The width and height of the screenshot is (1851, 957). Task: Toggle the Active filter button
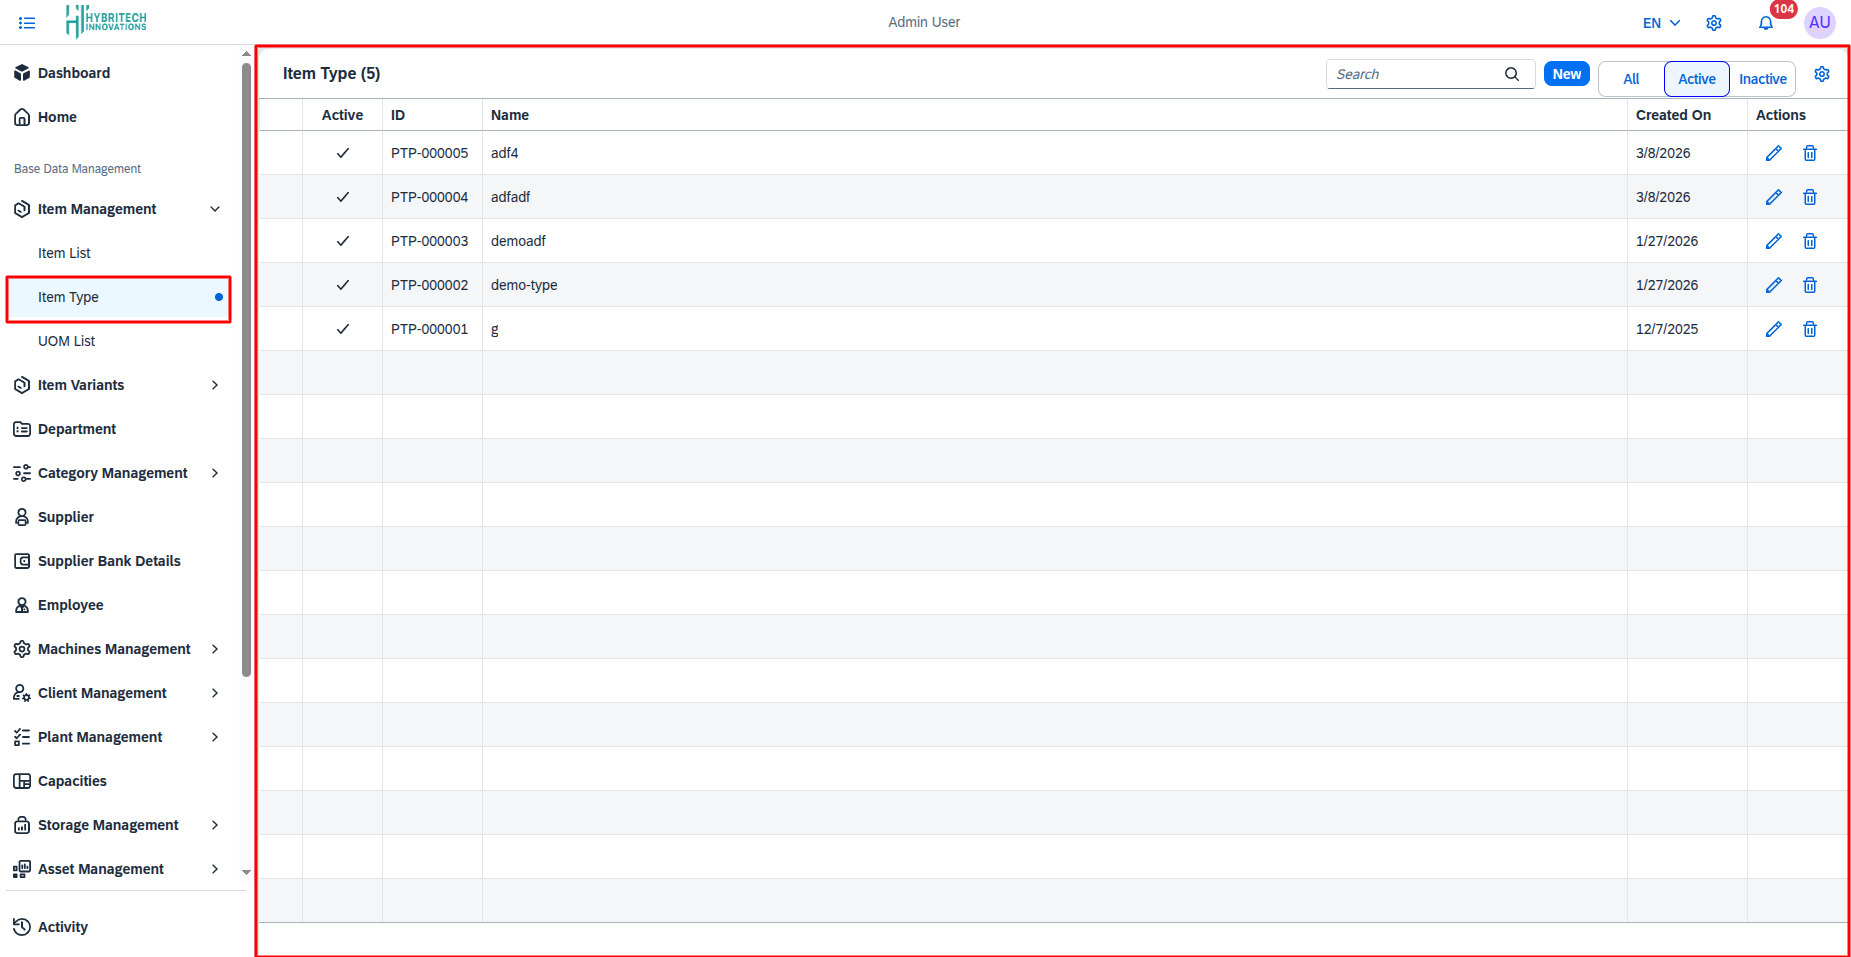tap(1696, 79)
